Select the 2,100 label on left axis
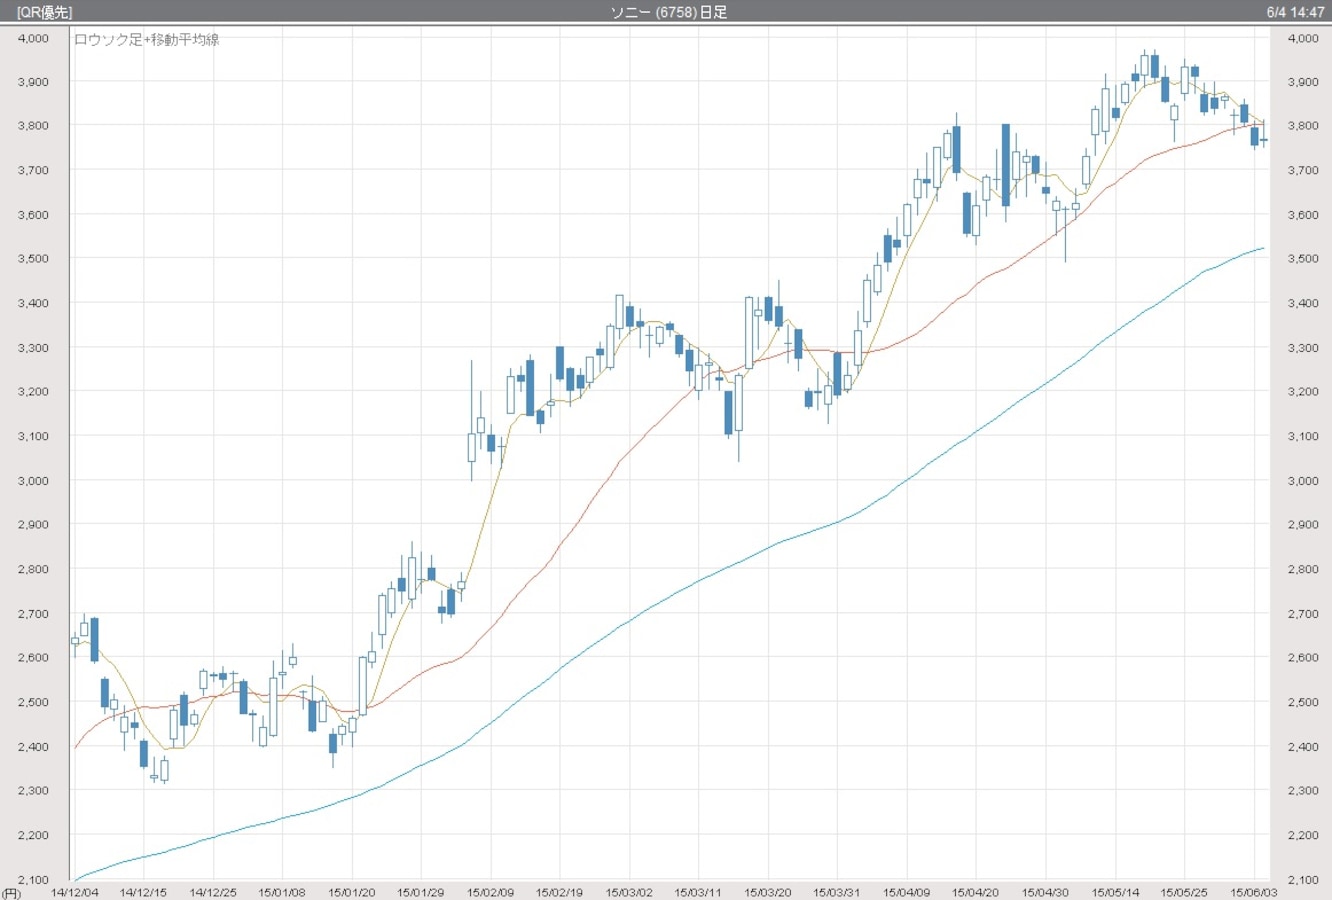The image size is (1332, 900). [33, 880]
